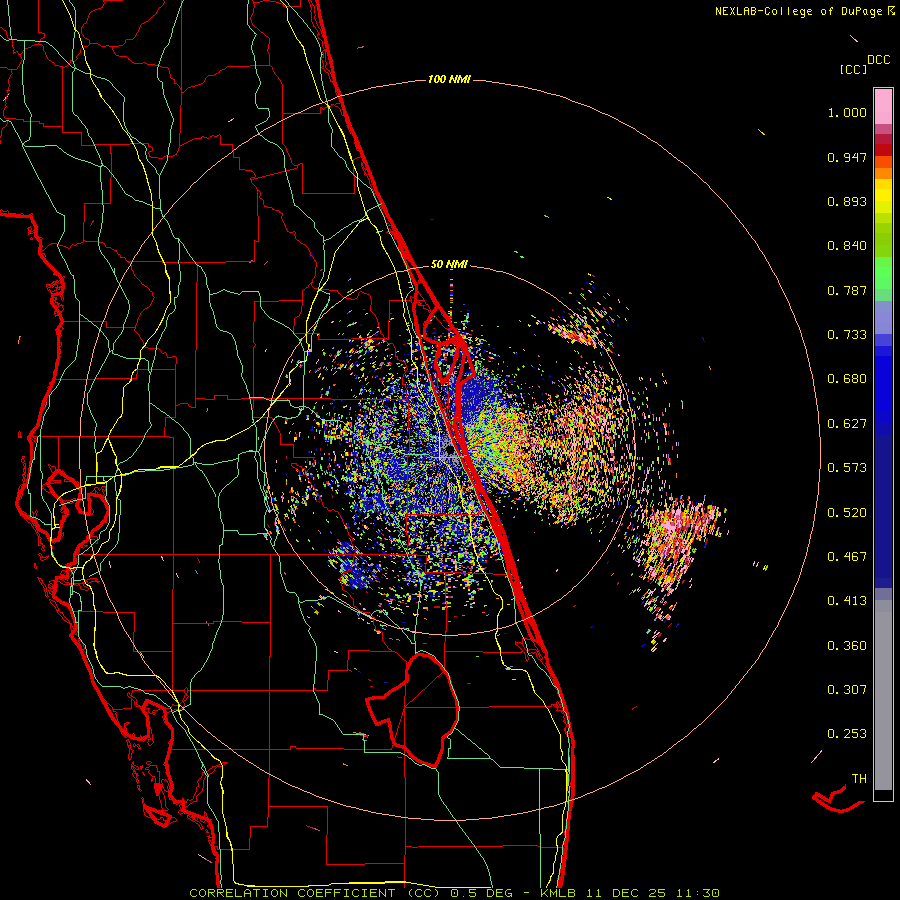The image size is (900, 900).
Task: Click the 1.000 value on the color scale
Action: tap(847, 112)
